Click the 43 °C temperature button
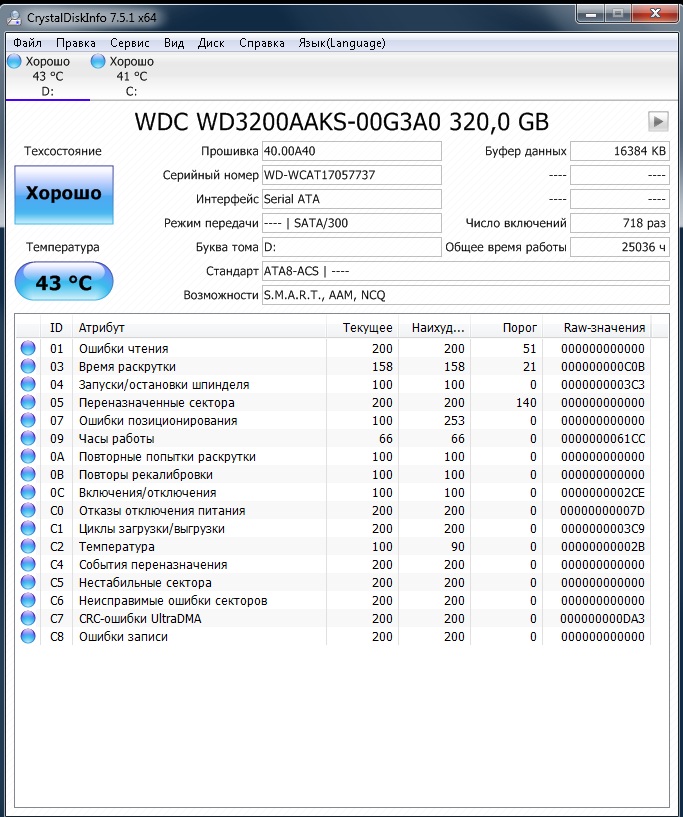 tap(64, 282)
